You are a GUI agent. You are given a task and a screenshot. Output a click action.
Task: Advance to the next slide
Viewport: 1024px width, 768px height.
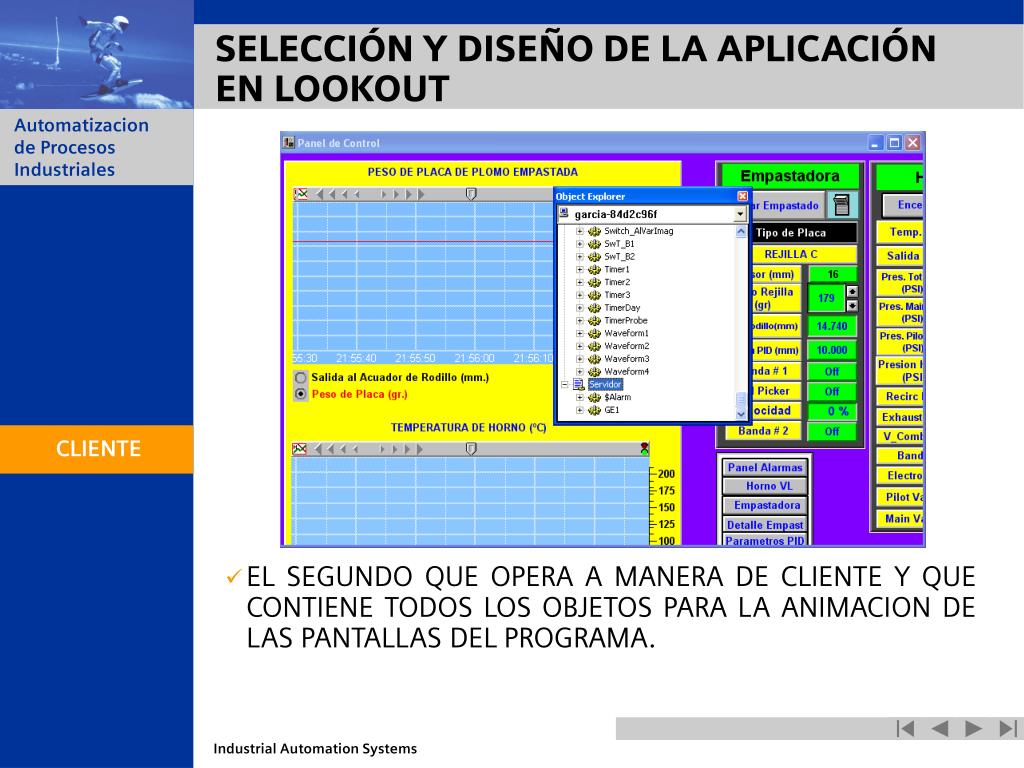[973, 728]
